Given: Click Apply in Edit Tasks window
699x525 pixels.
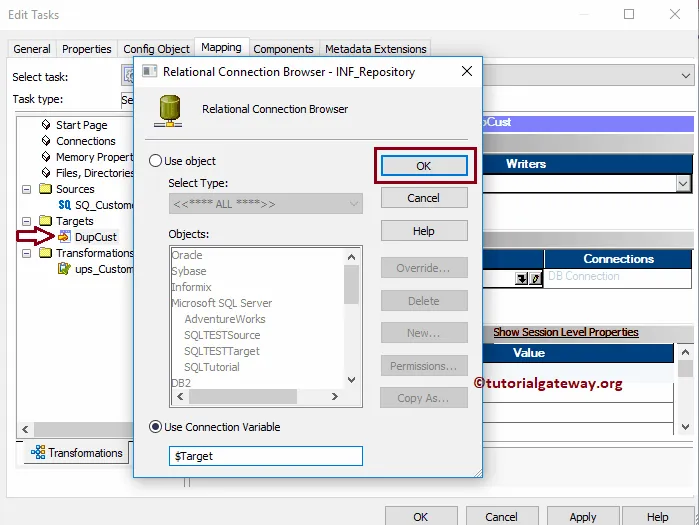Looking at the screenshot, I should [583, 516].
